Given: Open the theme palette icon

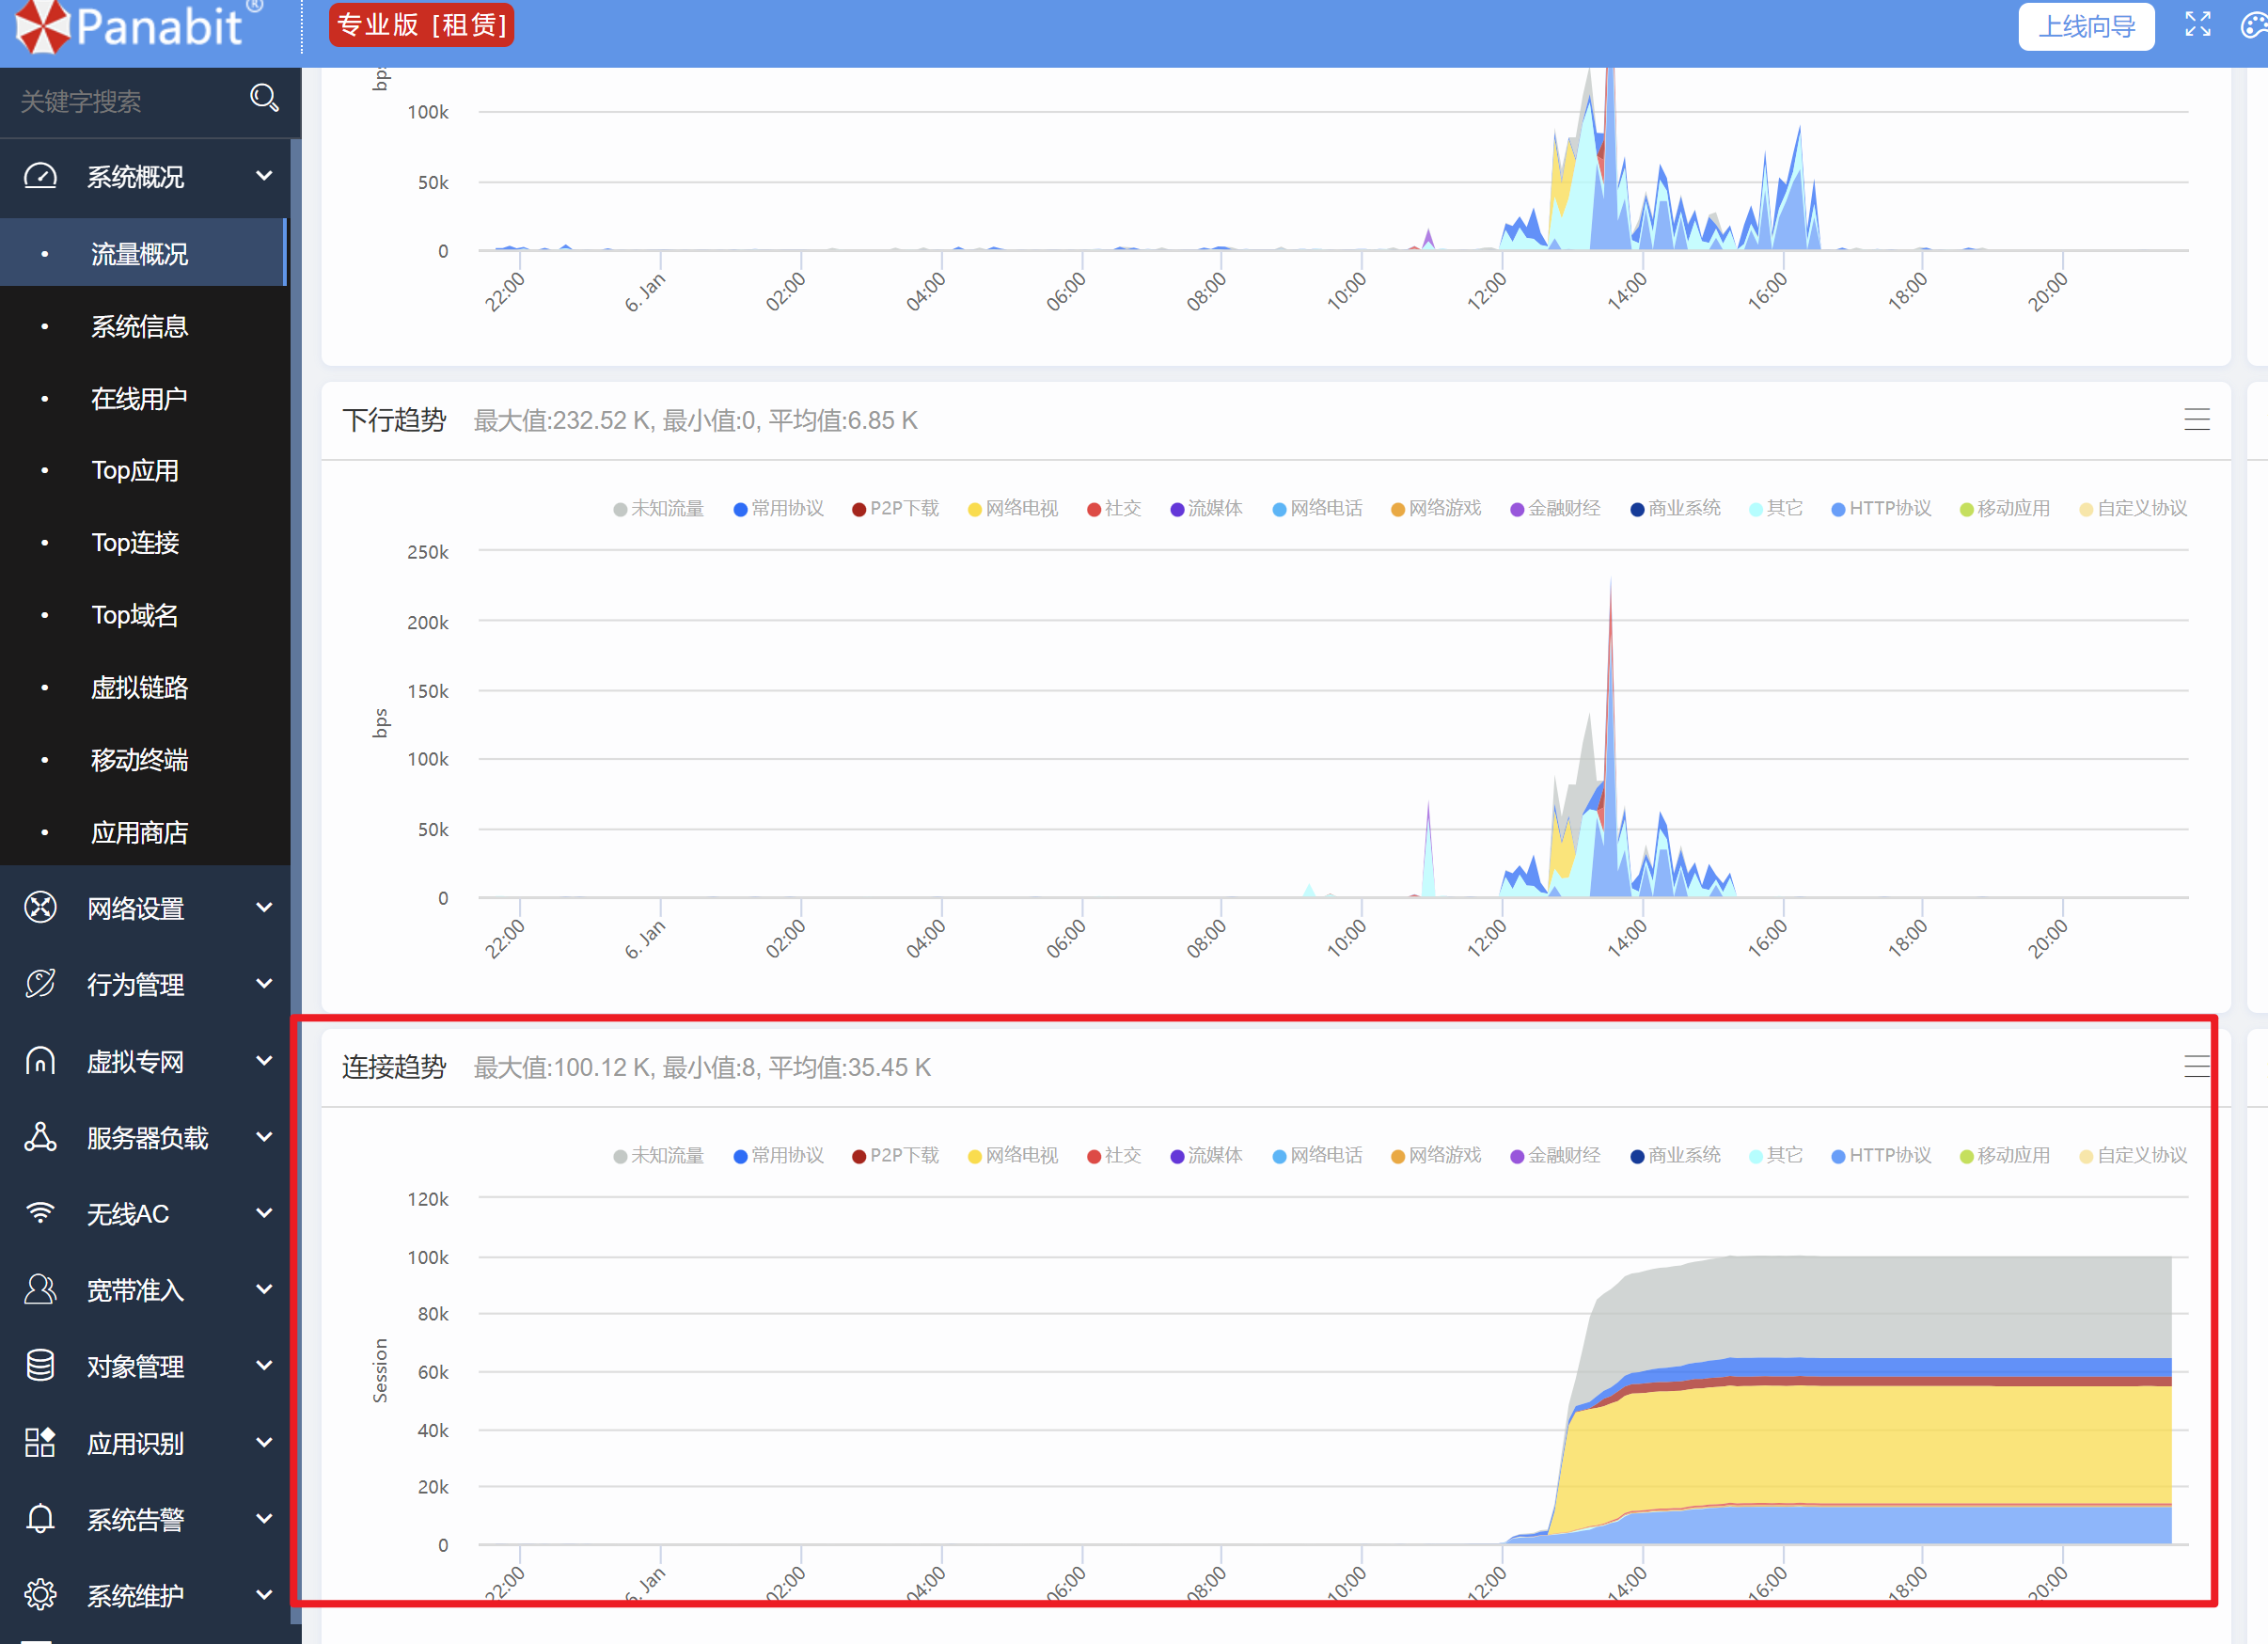Looking at the screenshot, I should coord(2254,25).
